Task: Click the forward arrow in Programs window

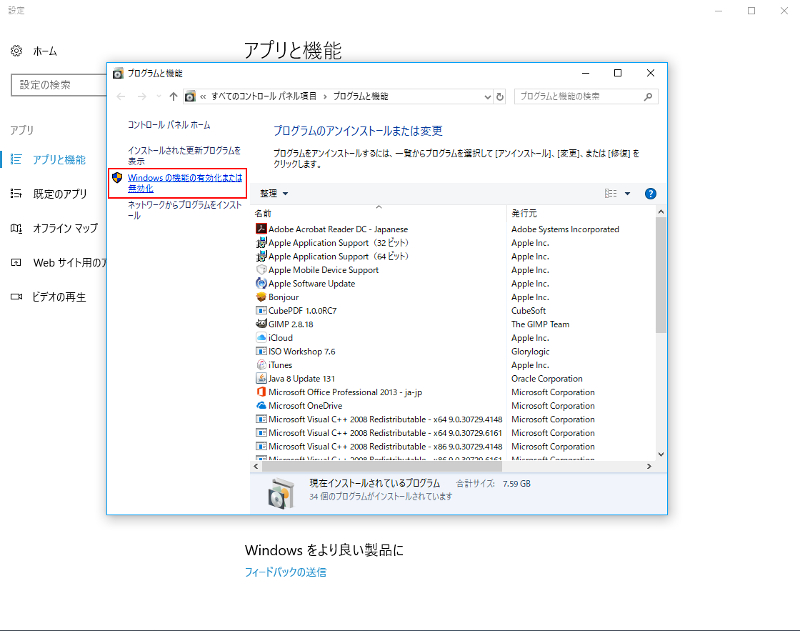Action: click(x=142, y=96)
